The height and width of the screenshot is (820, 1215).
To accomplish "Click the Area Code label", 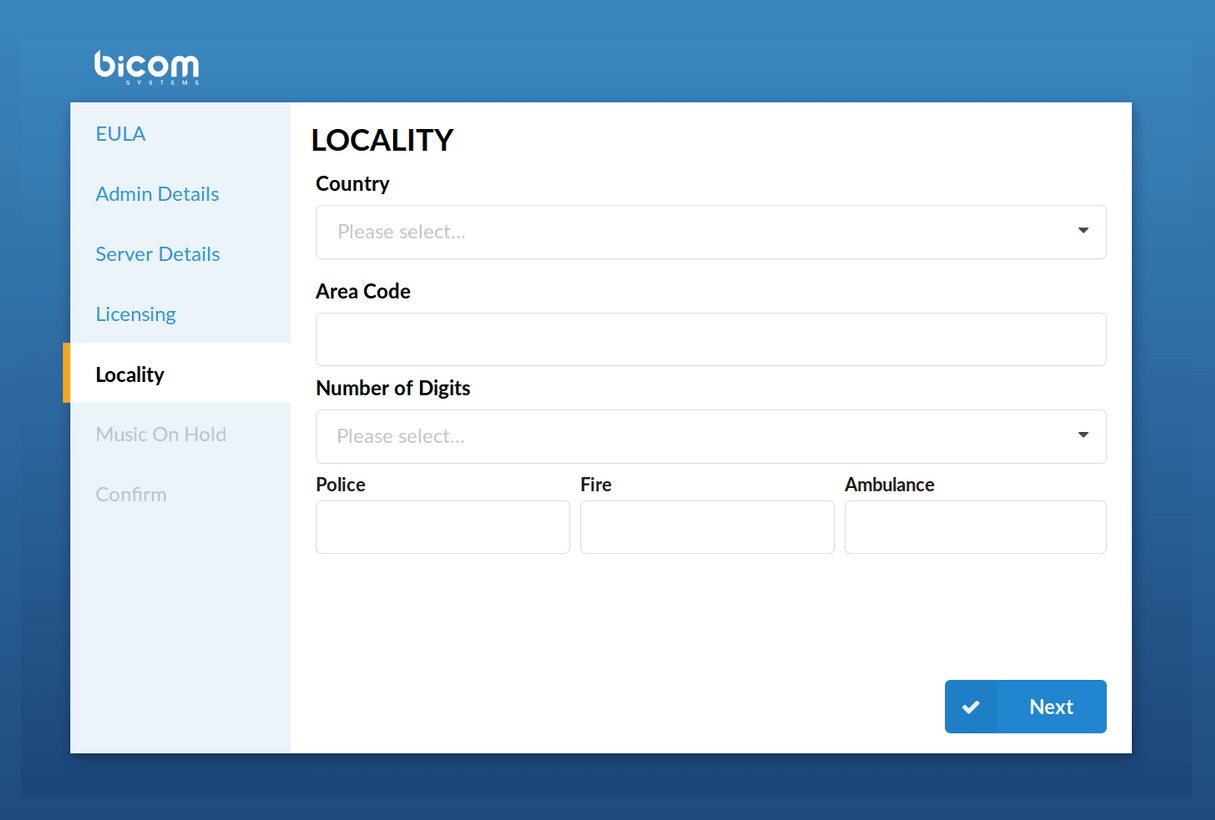I will click(363, 291).
